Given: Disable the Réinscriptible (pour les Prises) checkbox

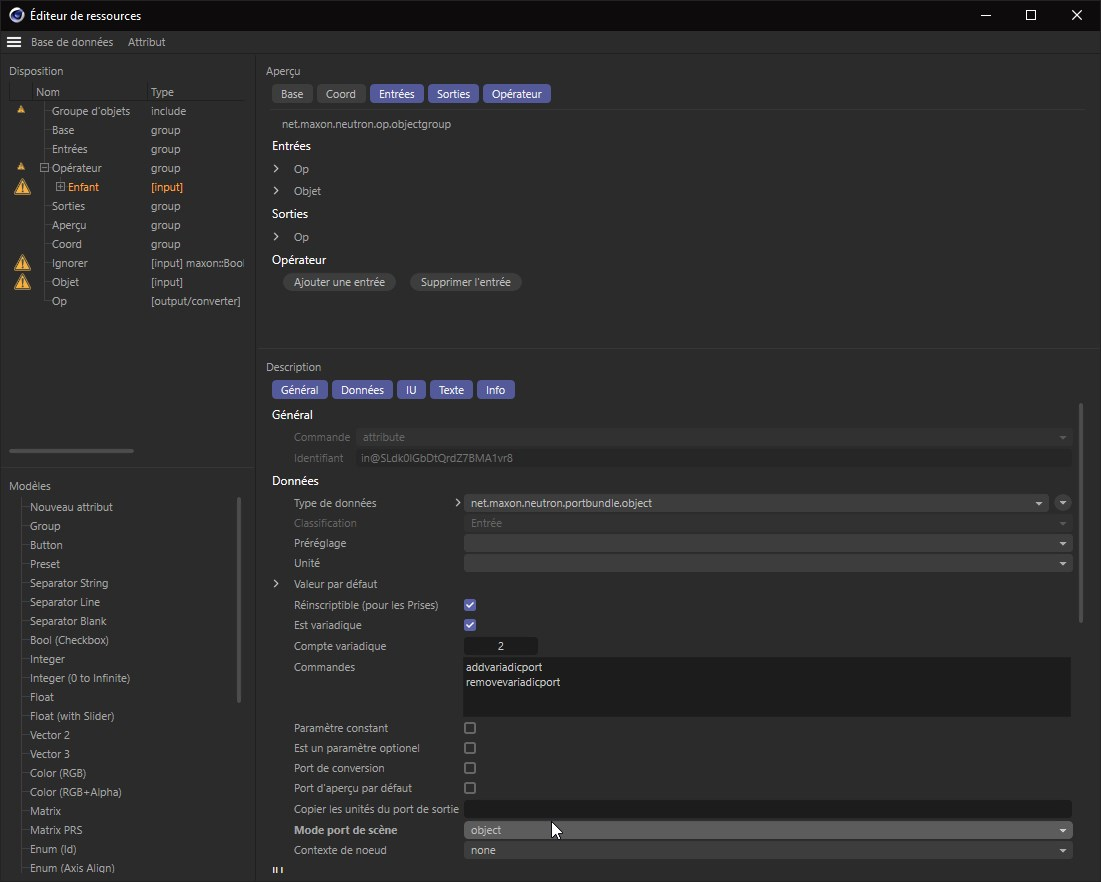Looking at the screenshot, I should click(x=470, y=605).
